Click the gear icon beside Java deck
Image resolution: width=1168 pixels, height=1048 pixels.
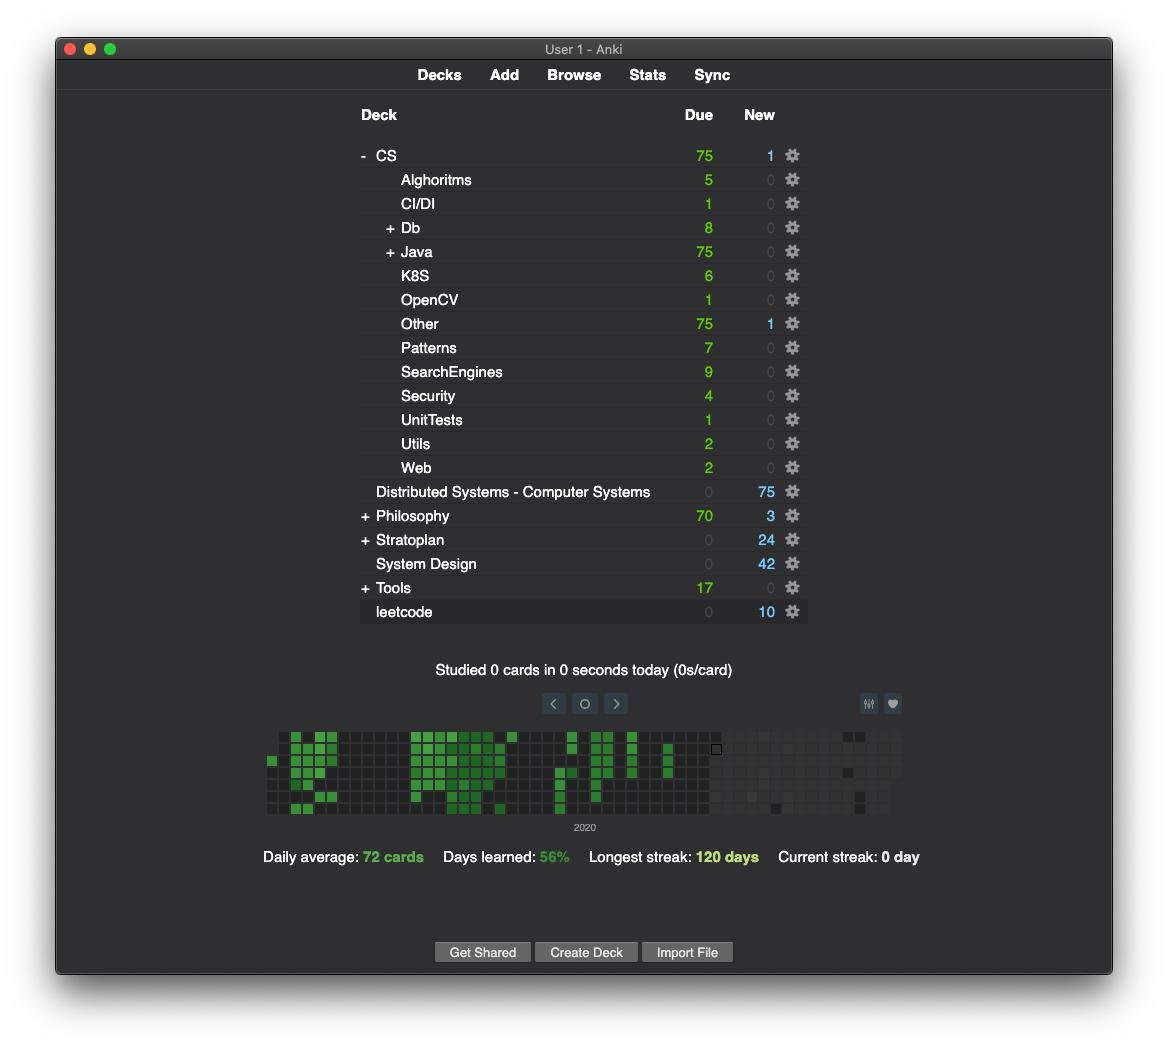pyautogui.click(x=792, y=252)
